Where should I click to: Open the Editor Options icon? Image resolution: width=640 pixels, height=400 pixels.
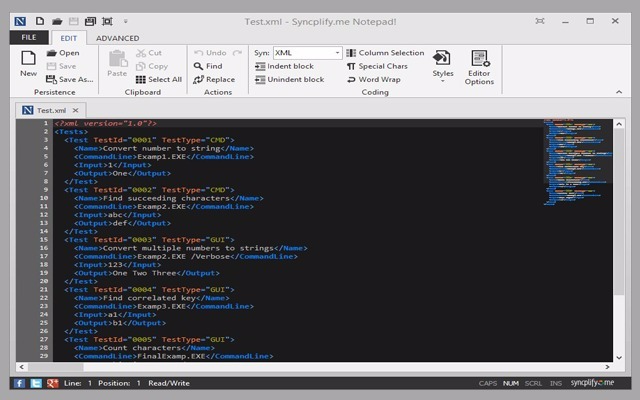click(x=479, y=60)
